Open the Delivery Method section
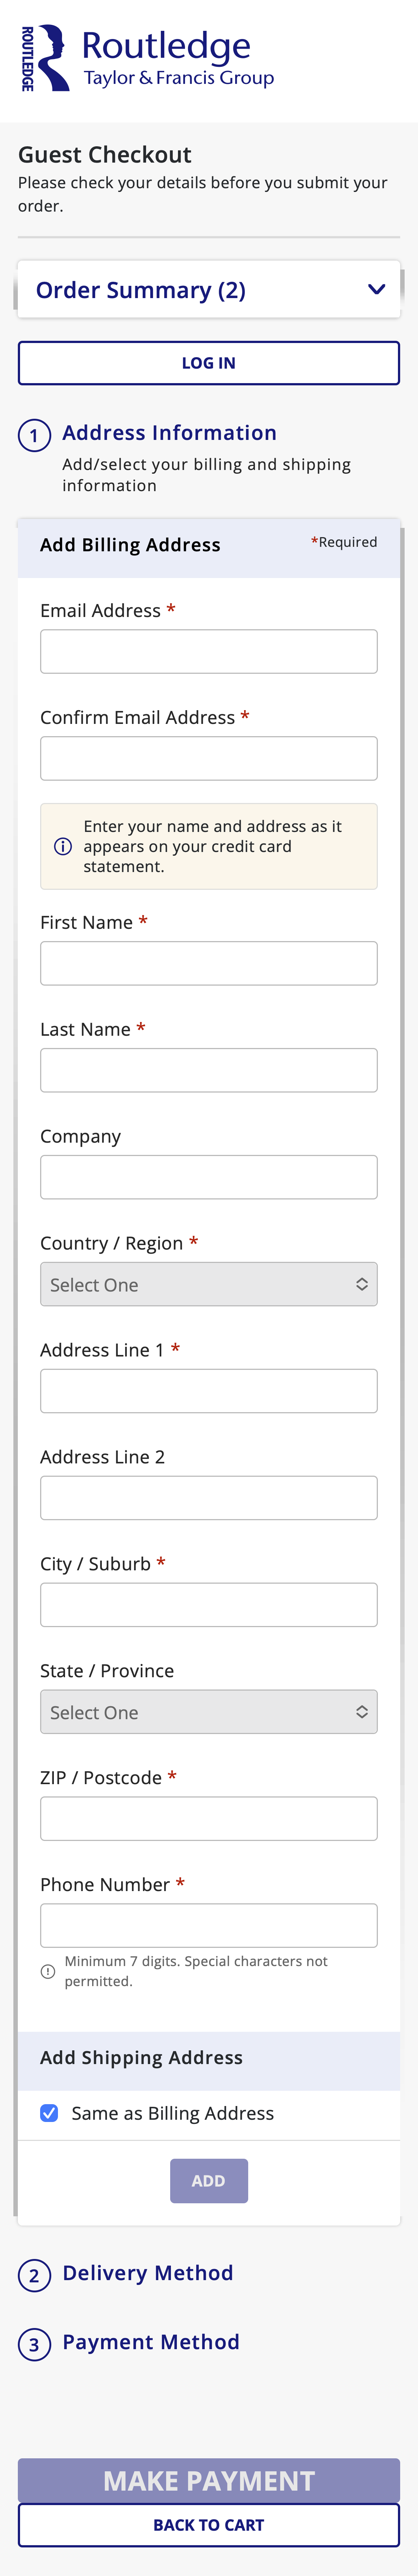 tap(147, 2274)
